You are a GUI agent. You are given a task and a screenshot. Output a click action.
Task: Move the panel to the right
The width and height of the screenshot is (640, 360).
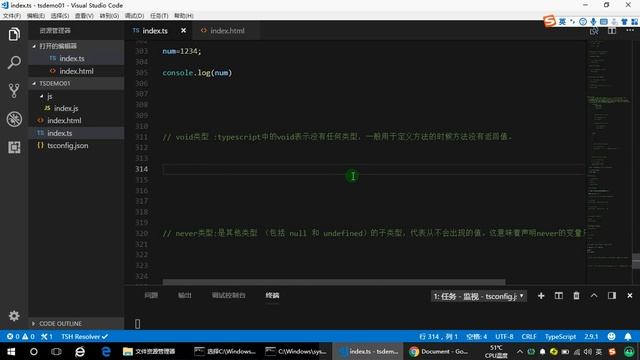[611, 296]
